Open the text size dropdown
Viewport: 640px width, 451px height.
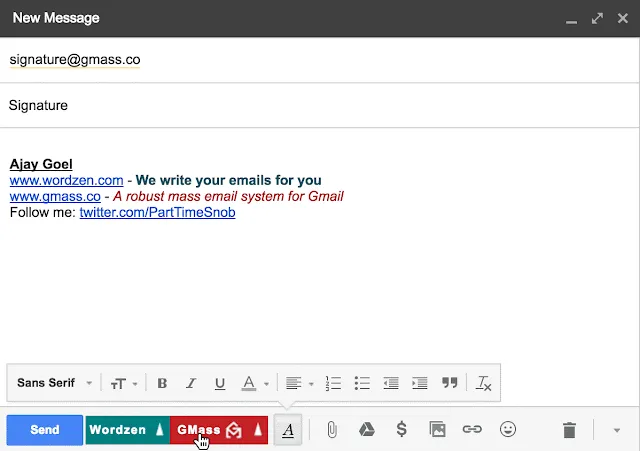(x=124, y=384)
